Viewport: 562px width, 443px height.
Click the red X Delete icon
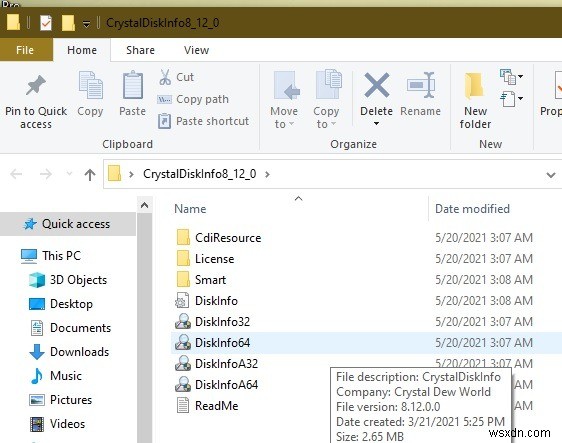tap(376, 85)
